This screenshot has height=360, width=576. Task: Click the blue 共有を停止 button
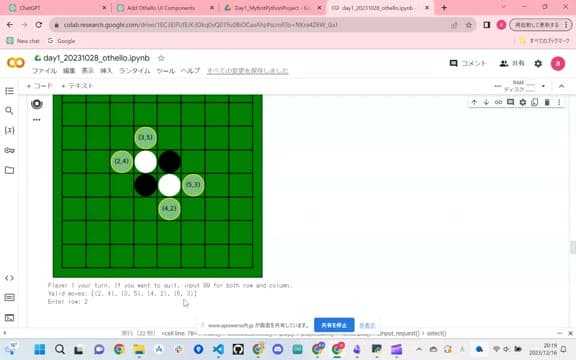coord(334,325)
